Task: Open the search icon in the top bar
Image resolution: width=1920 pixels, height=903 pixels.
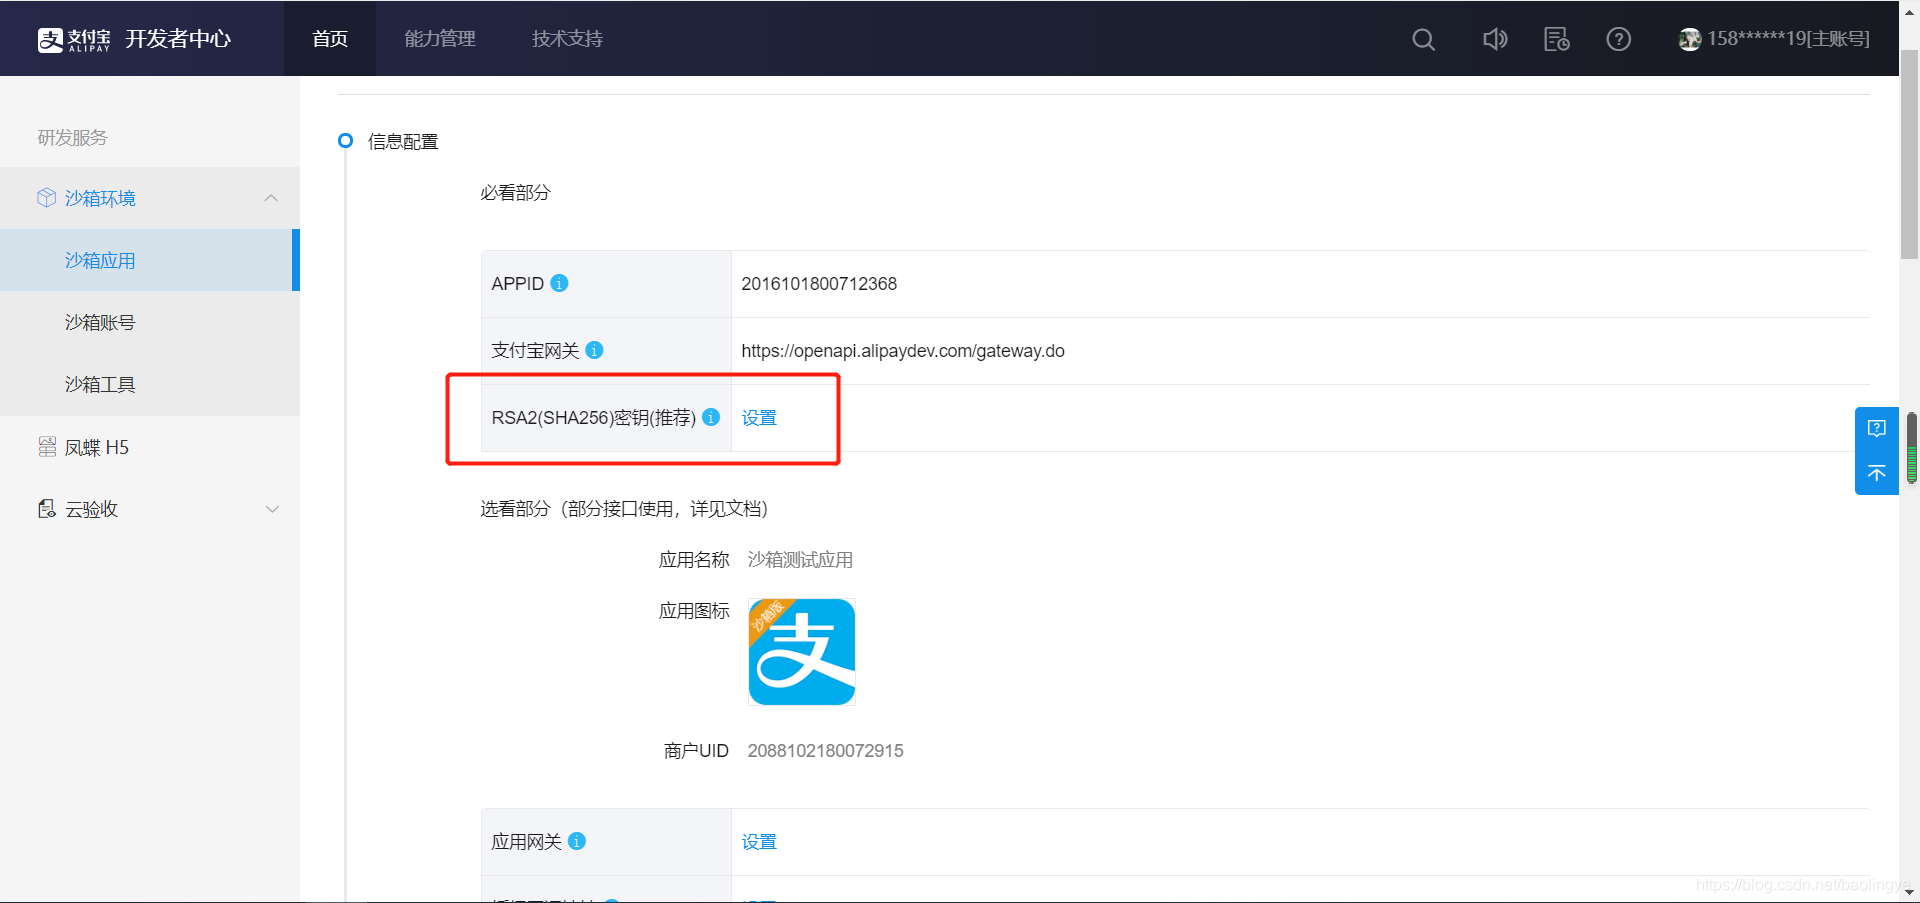Action: tap(1423, 39)
